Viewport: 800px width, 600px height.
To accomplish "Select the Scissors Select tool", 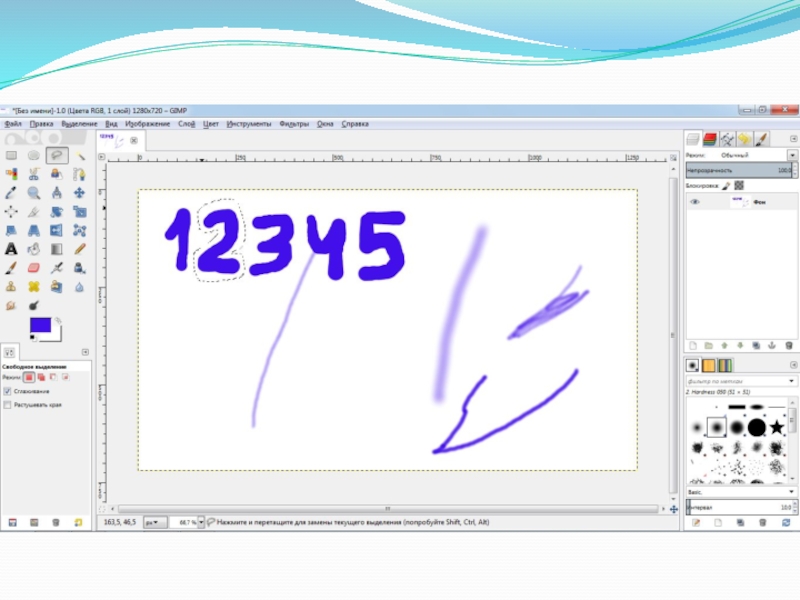I will 34,174.
